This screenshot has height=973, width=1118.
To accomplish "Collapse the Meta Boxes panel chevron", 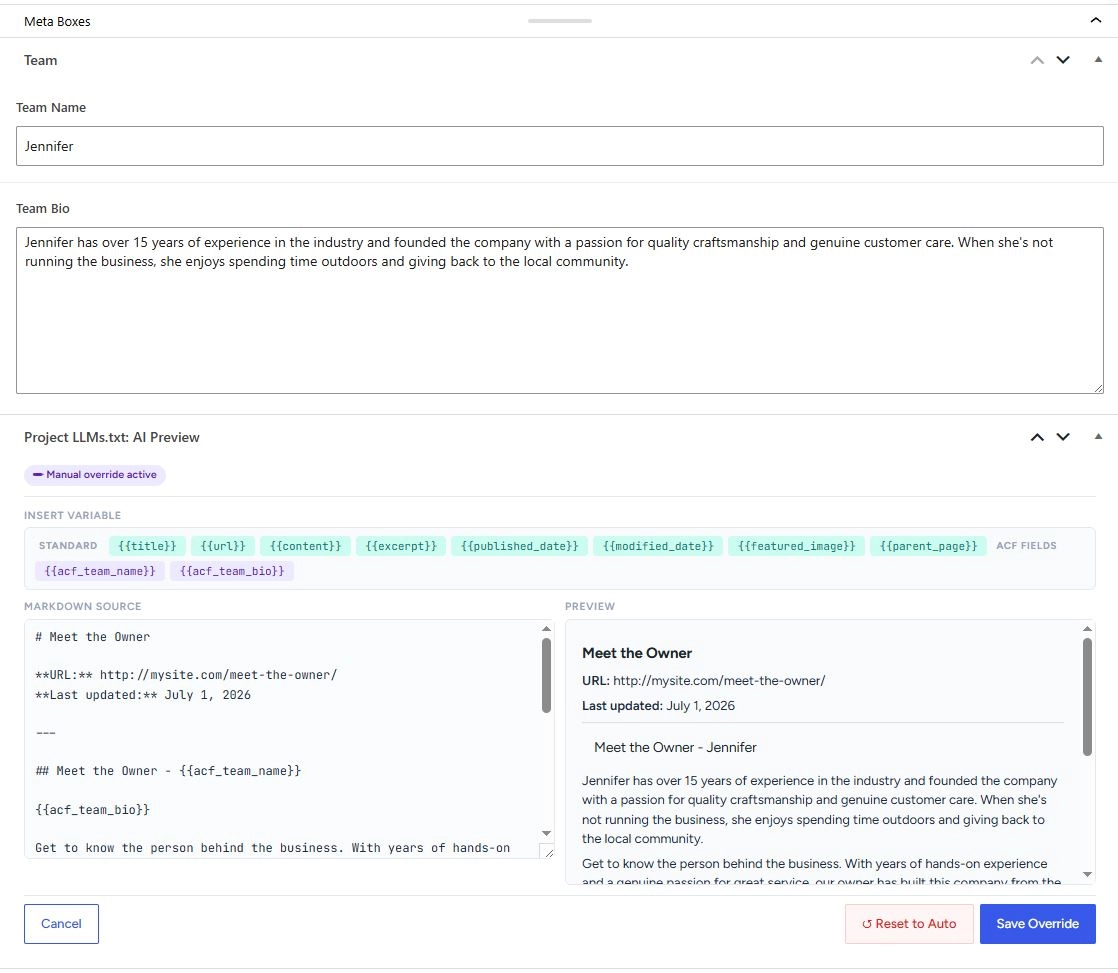I will (1095, 21).
